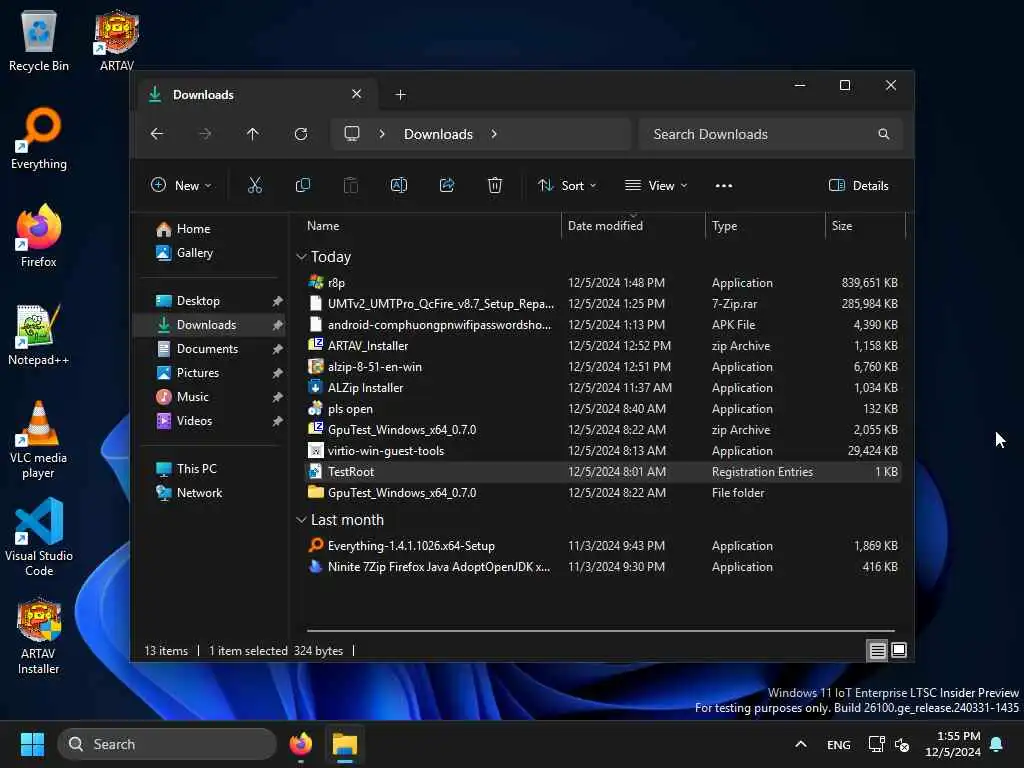This screenshot has width=1024, height=768.
Task: Select the GpuTest_Windows_x64_0.7.0 file folder
Action: [x=603, y=492]
